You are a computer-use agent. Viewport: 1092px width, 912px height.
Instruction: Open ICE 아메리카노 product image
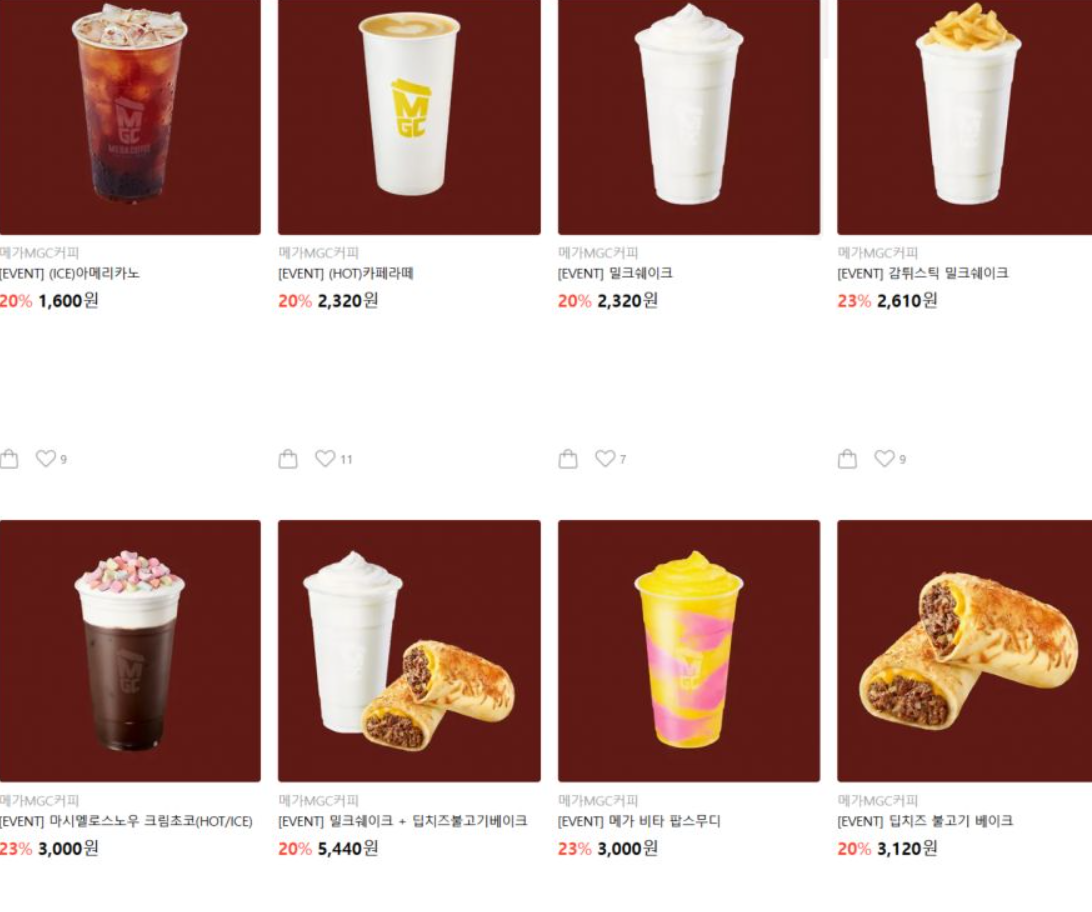[130, 117]
